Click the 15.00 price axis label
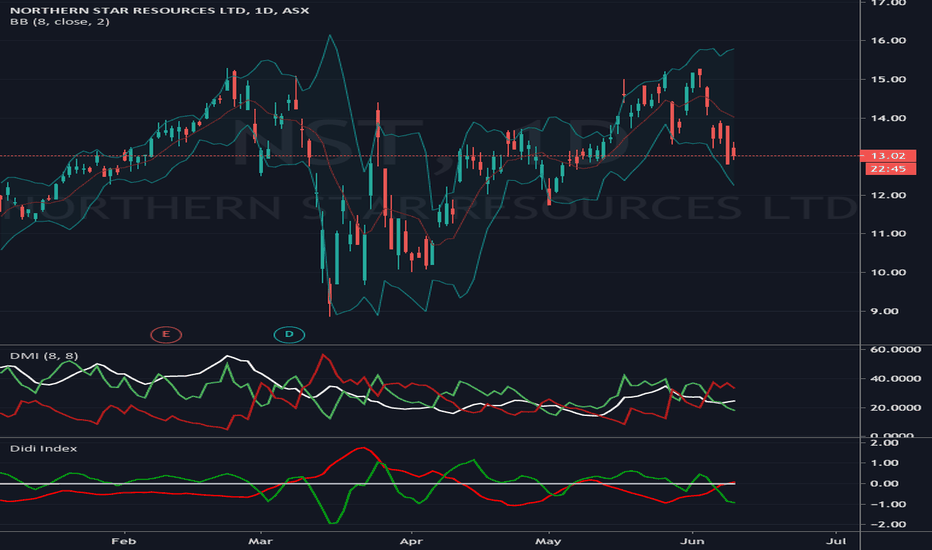Screen dimensions: 932x550 pyautogui.click(x=888, y=79)
